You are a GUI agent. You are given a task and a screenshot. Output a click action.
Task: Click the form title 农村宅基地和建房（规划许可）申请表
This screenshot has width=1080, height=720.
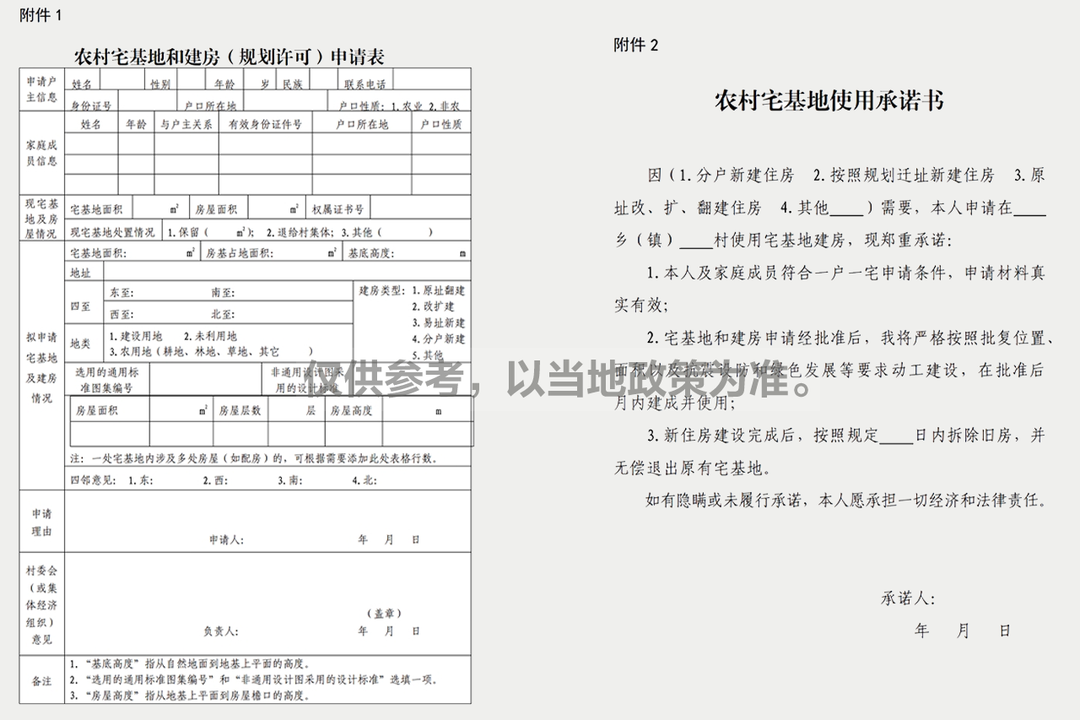tap(229, 56)
